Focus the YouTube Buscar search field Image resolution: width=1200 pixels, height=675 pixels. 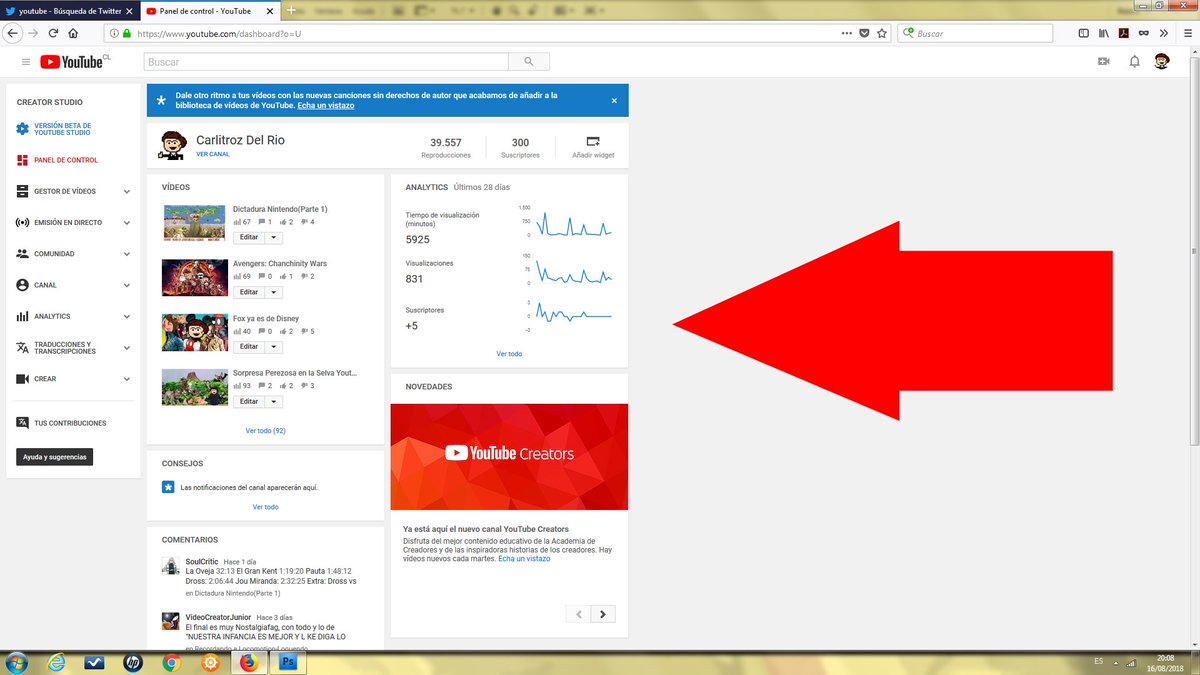pos(326,62)
